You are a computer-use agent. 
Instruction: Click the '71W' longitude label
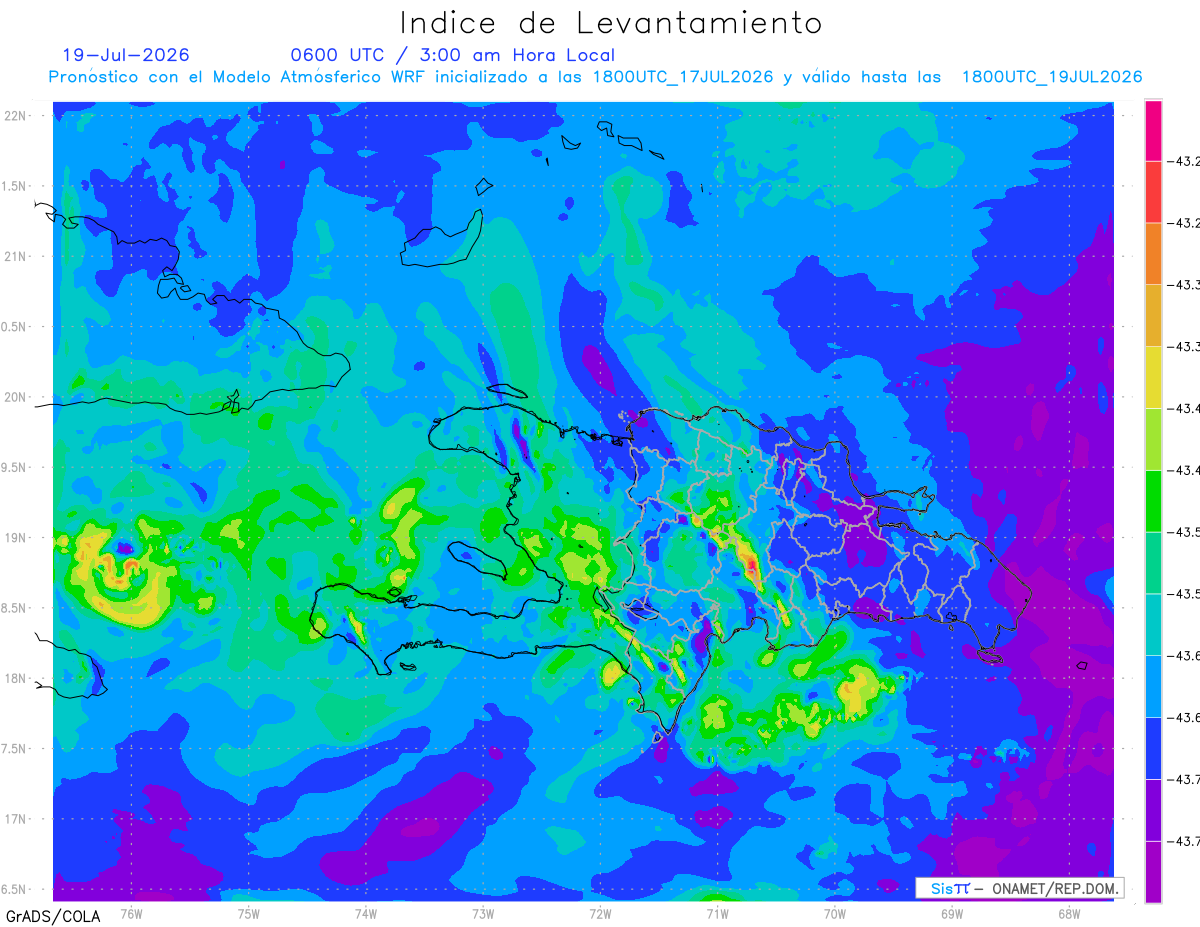pos(717,914)
